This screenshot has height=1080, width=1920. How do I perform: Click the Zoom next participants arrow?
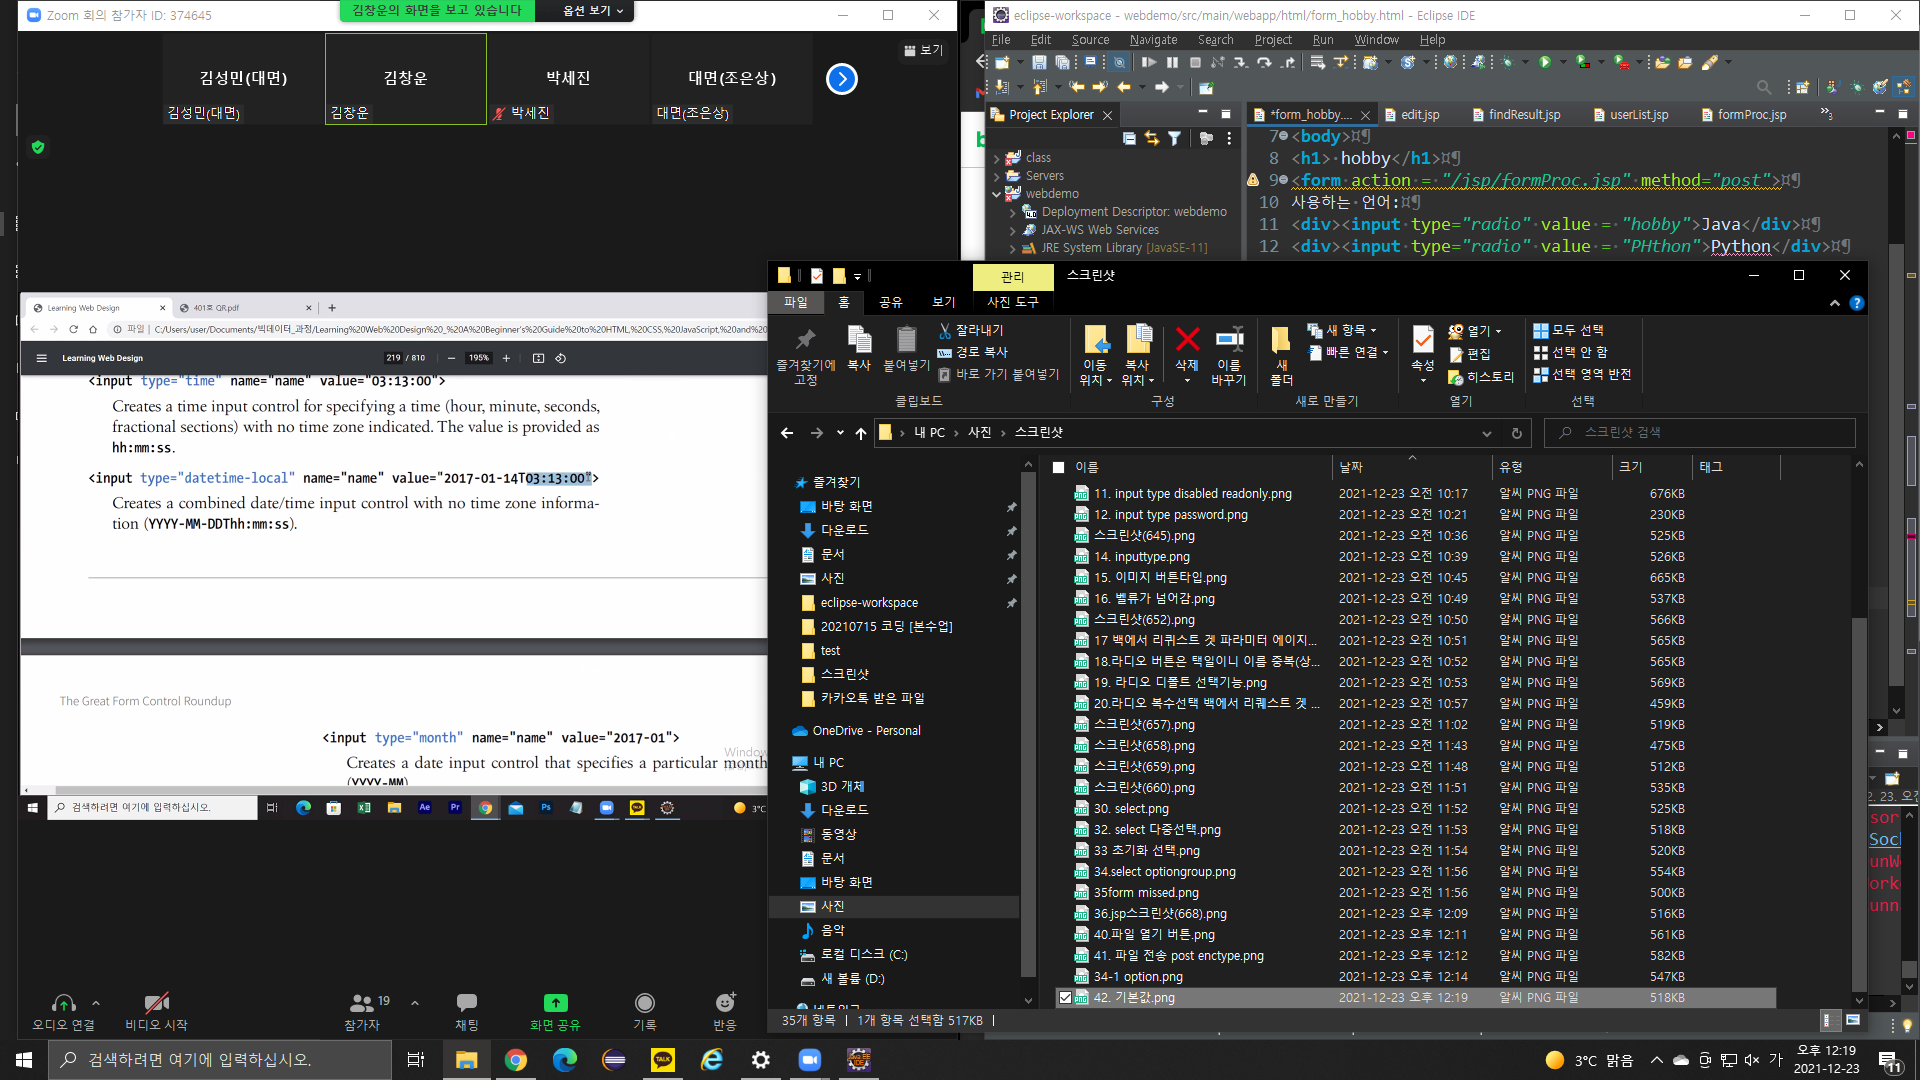842,79
